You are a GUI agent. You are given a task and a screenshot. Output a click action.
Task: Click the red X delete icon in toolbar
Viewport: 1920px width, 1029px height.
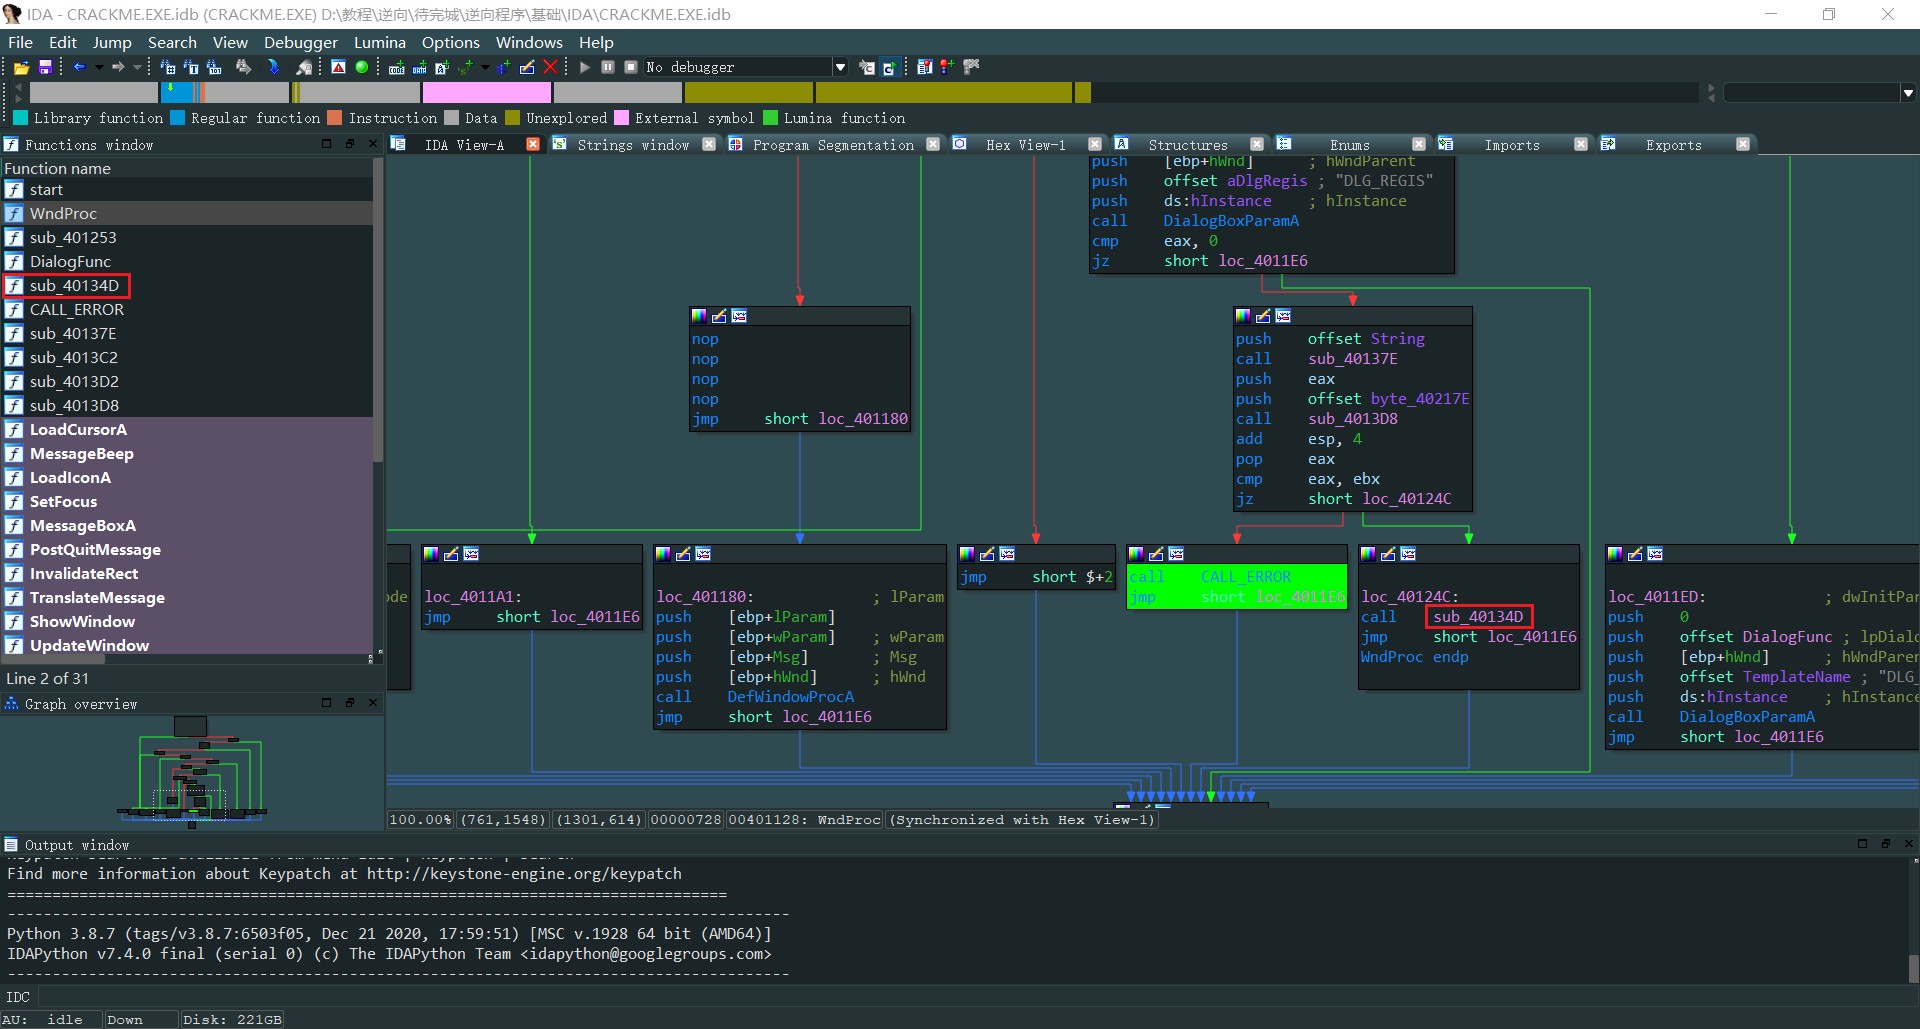pos(550,67)
